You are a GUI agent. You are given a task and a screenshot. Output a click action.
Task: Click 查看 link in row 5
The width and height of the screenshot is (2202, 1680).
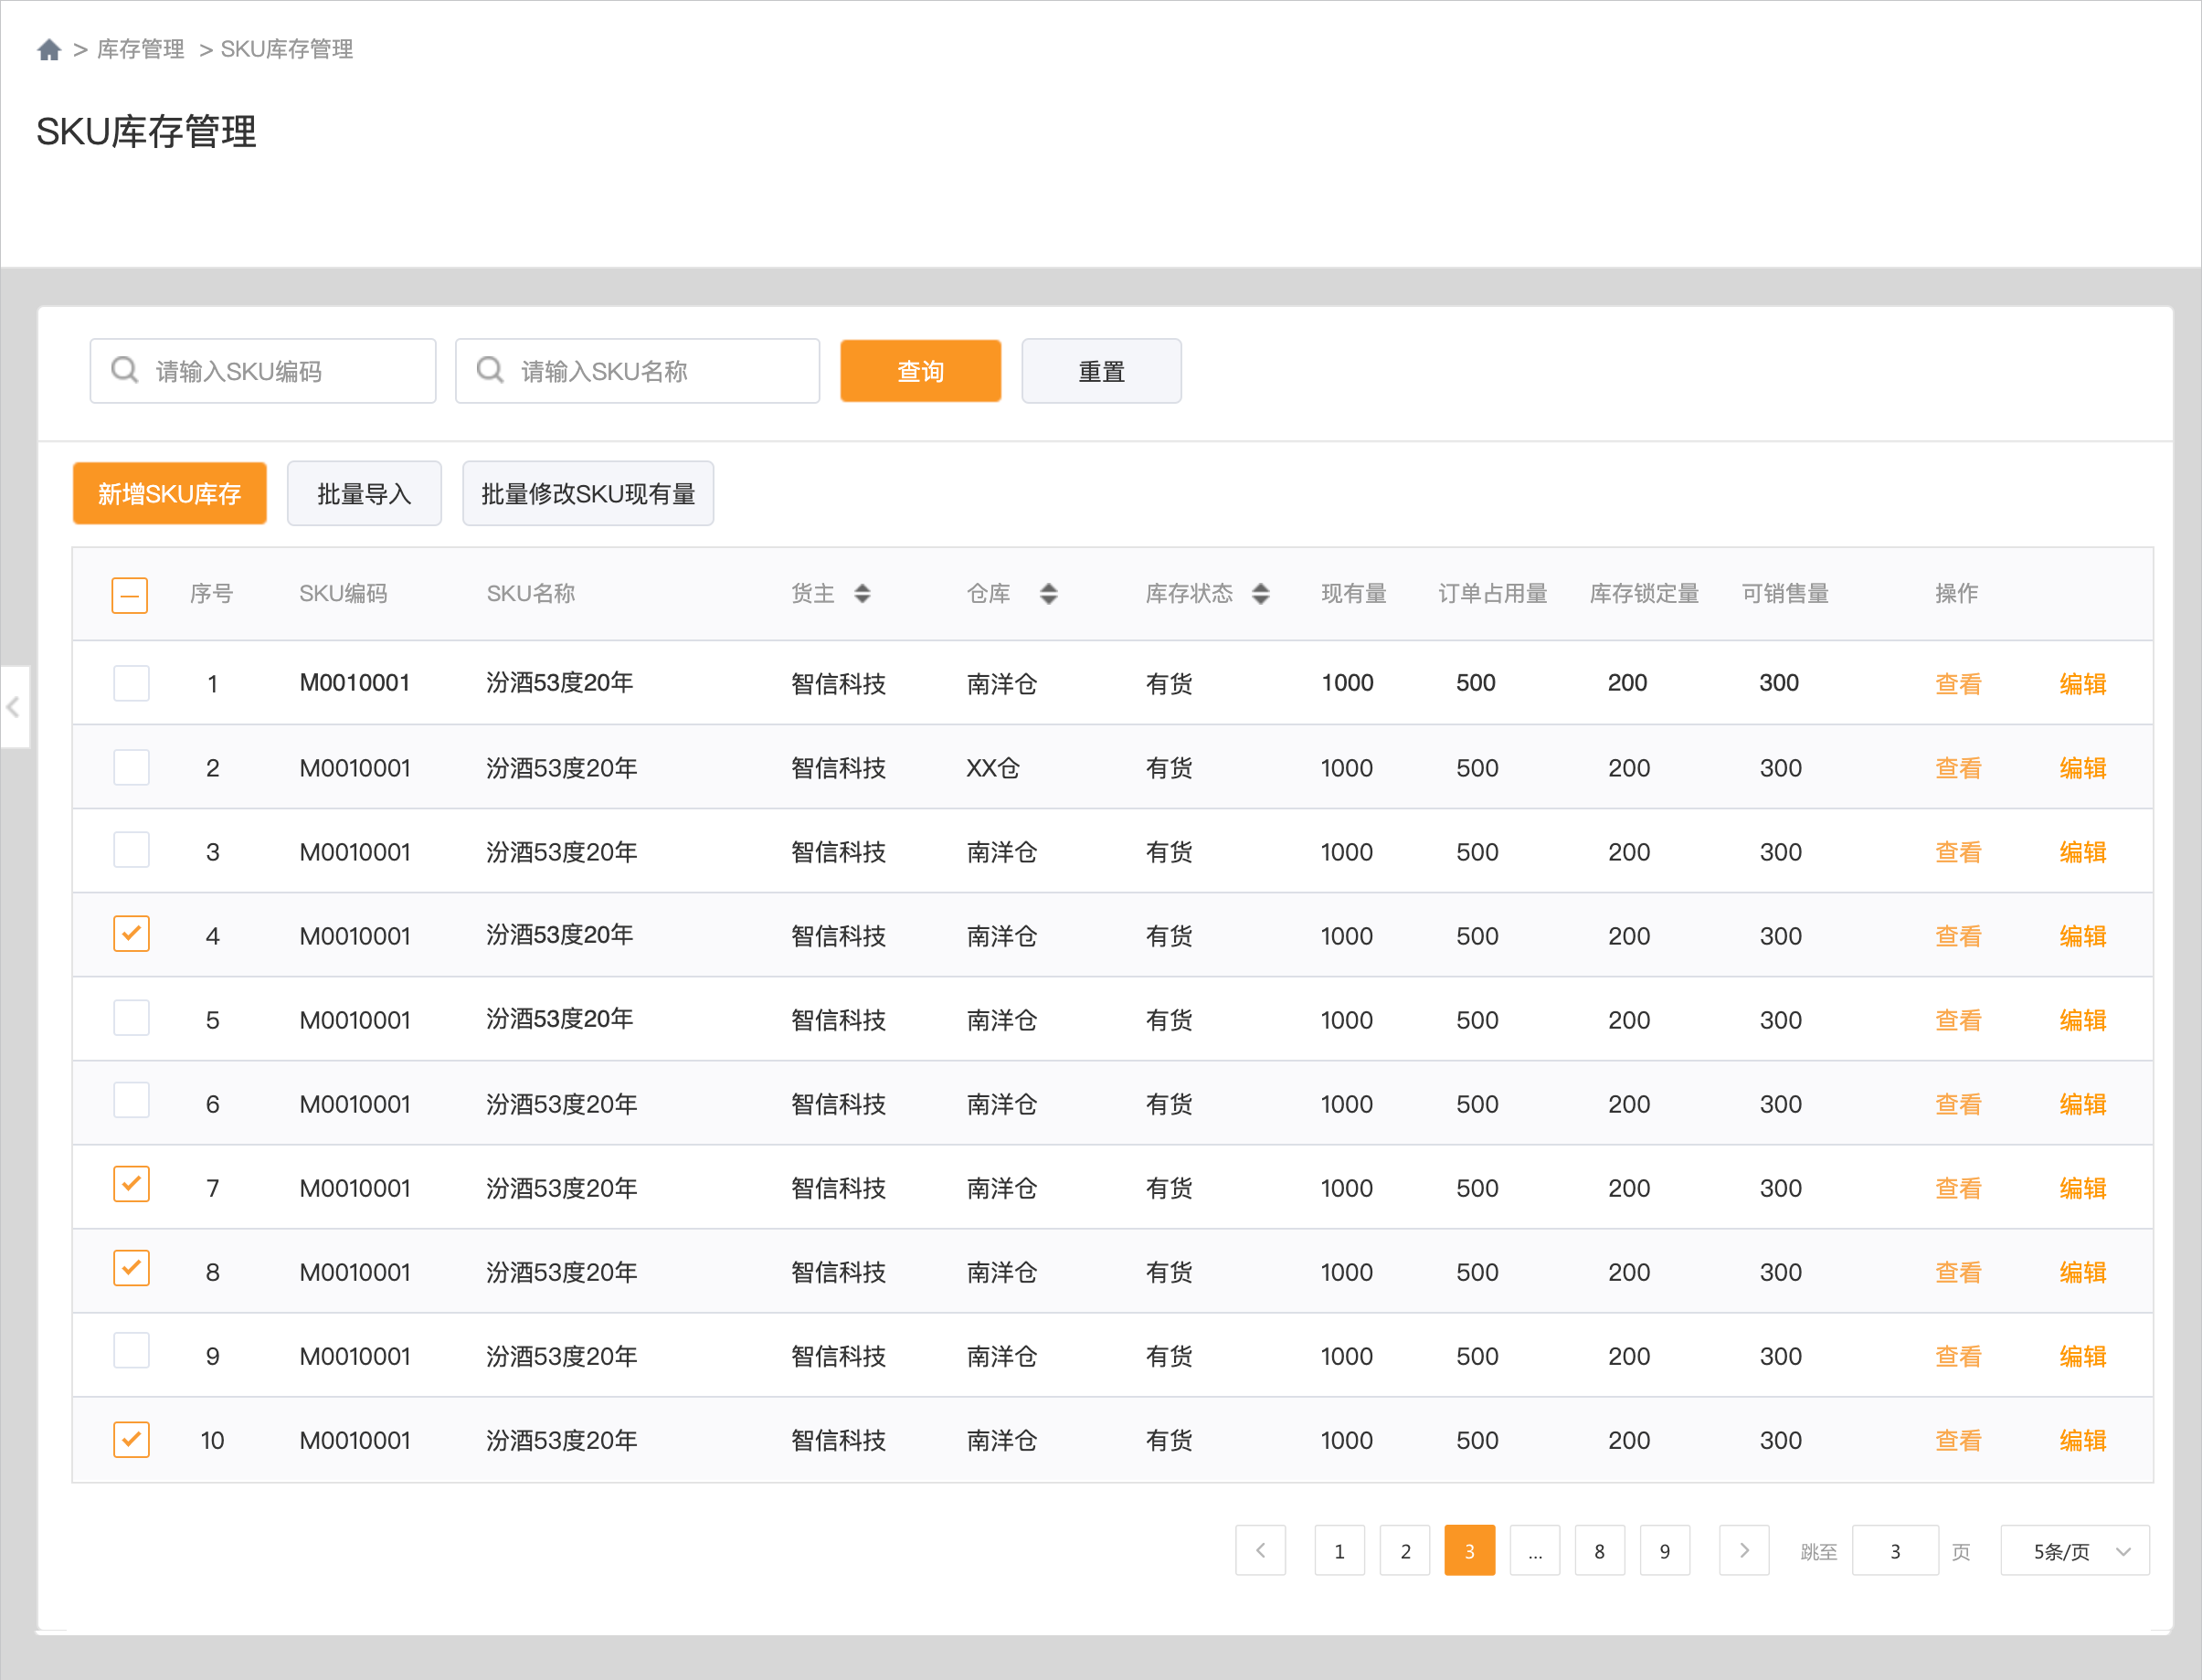point(1958,1020)
